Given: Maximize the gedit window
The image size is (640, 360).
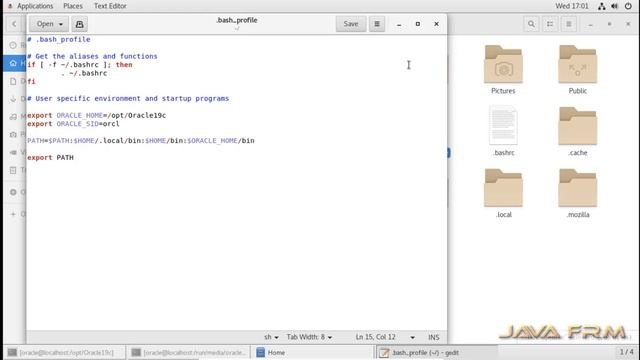Looking at the screenshot, I should [418, 24].
